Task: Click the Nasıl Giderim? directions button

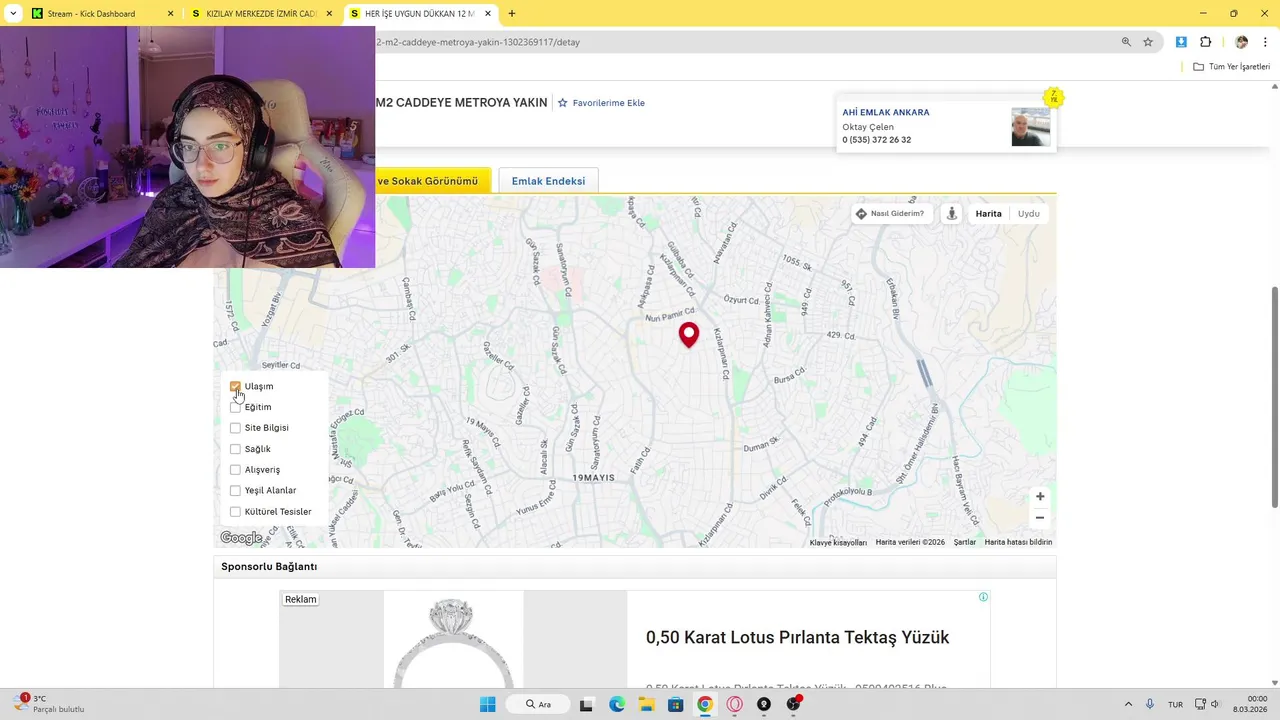Action: [x=892, y=214]
